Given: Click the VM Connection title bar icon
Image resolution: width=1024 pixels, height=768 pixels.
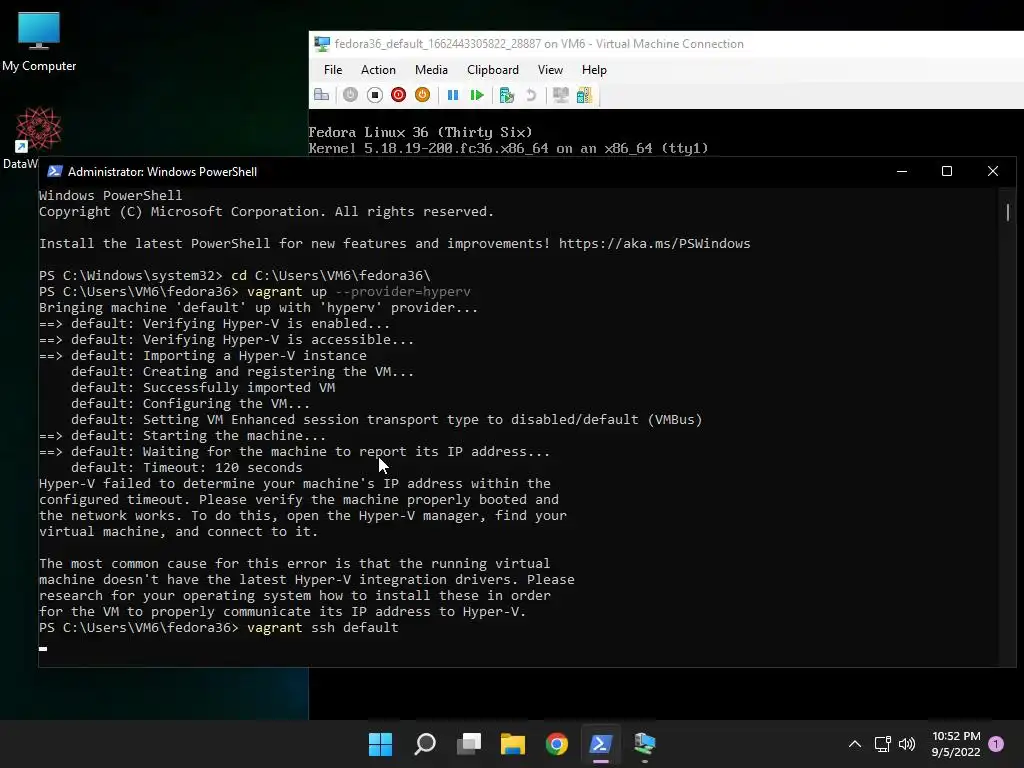Looking at the screenshot, I should (322, 44).
